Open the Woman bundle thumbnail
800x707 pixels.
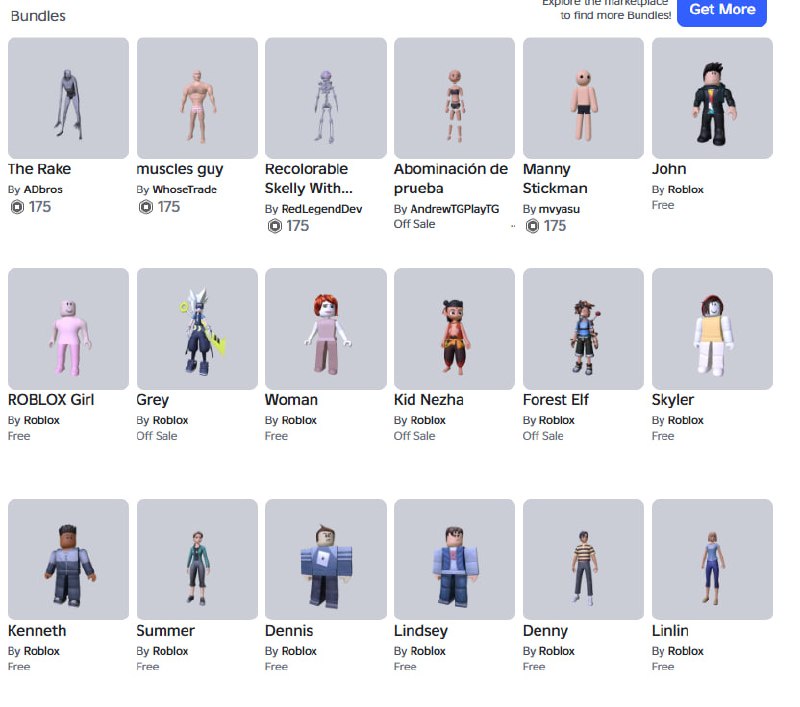tap(326, 329)
